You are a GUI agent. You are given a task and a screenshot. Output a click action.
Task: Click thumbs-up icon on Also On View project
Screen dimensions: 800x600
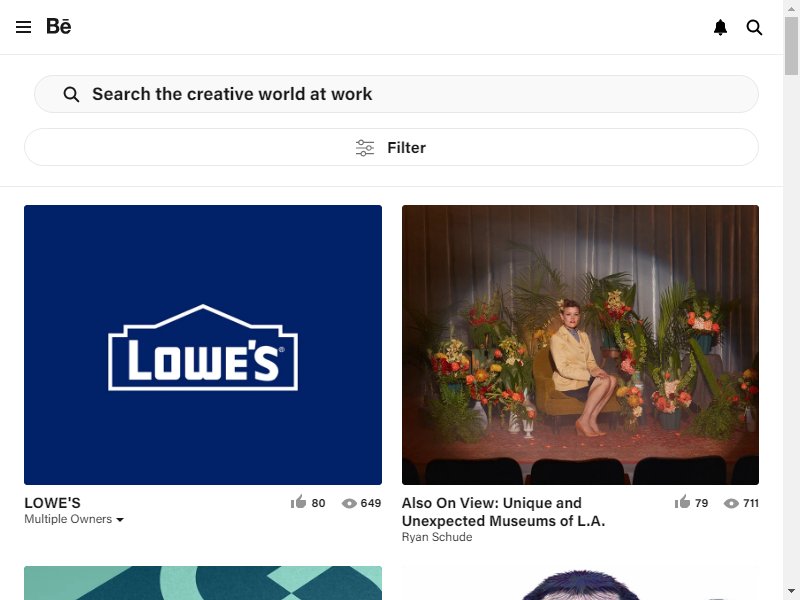(682, 502)
